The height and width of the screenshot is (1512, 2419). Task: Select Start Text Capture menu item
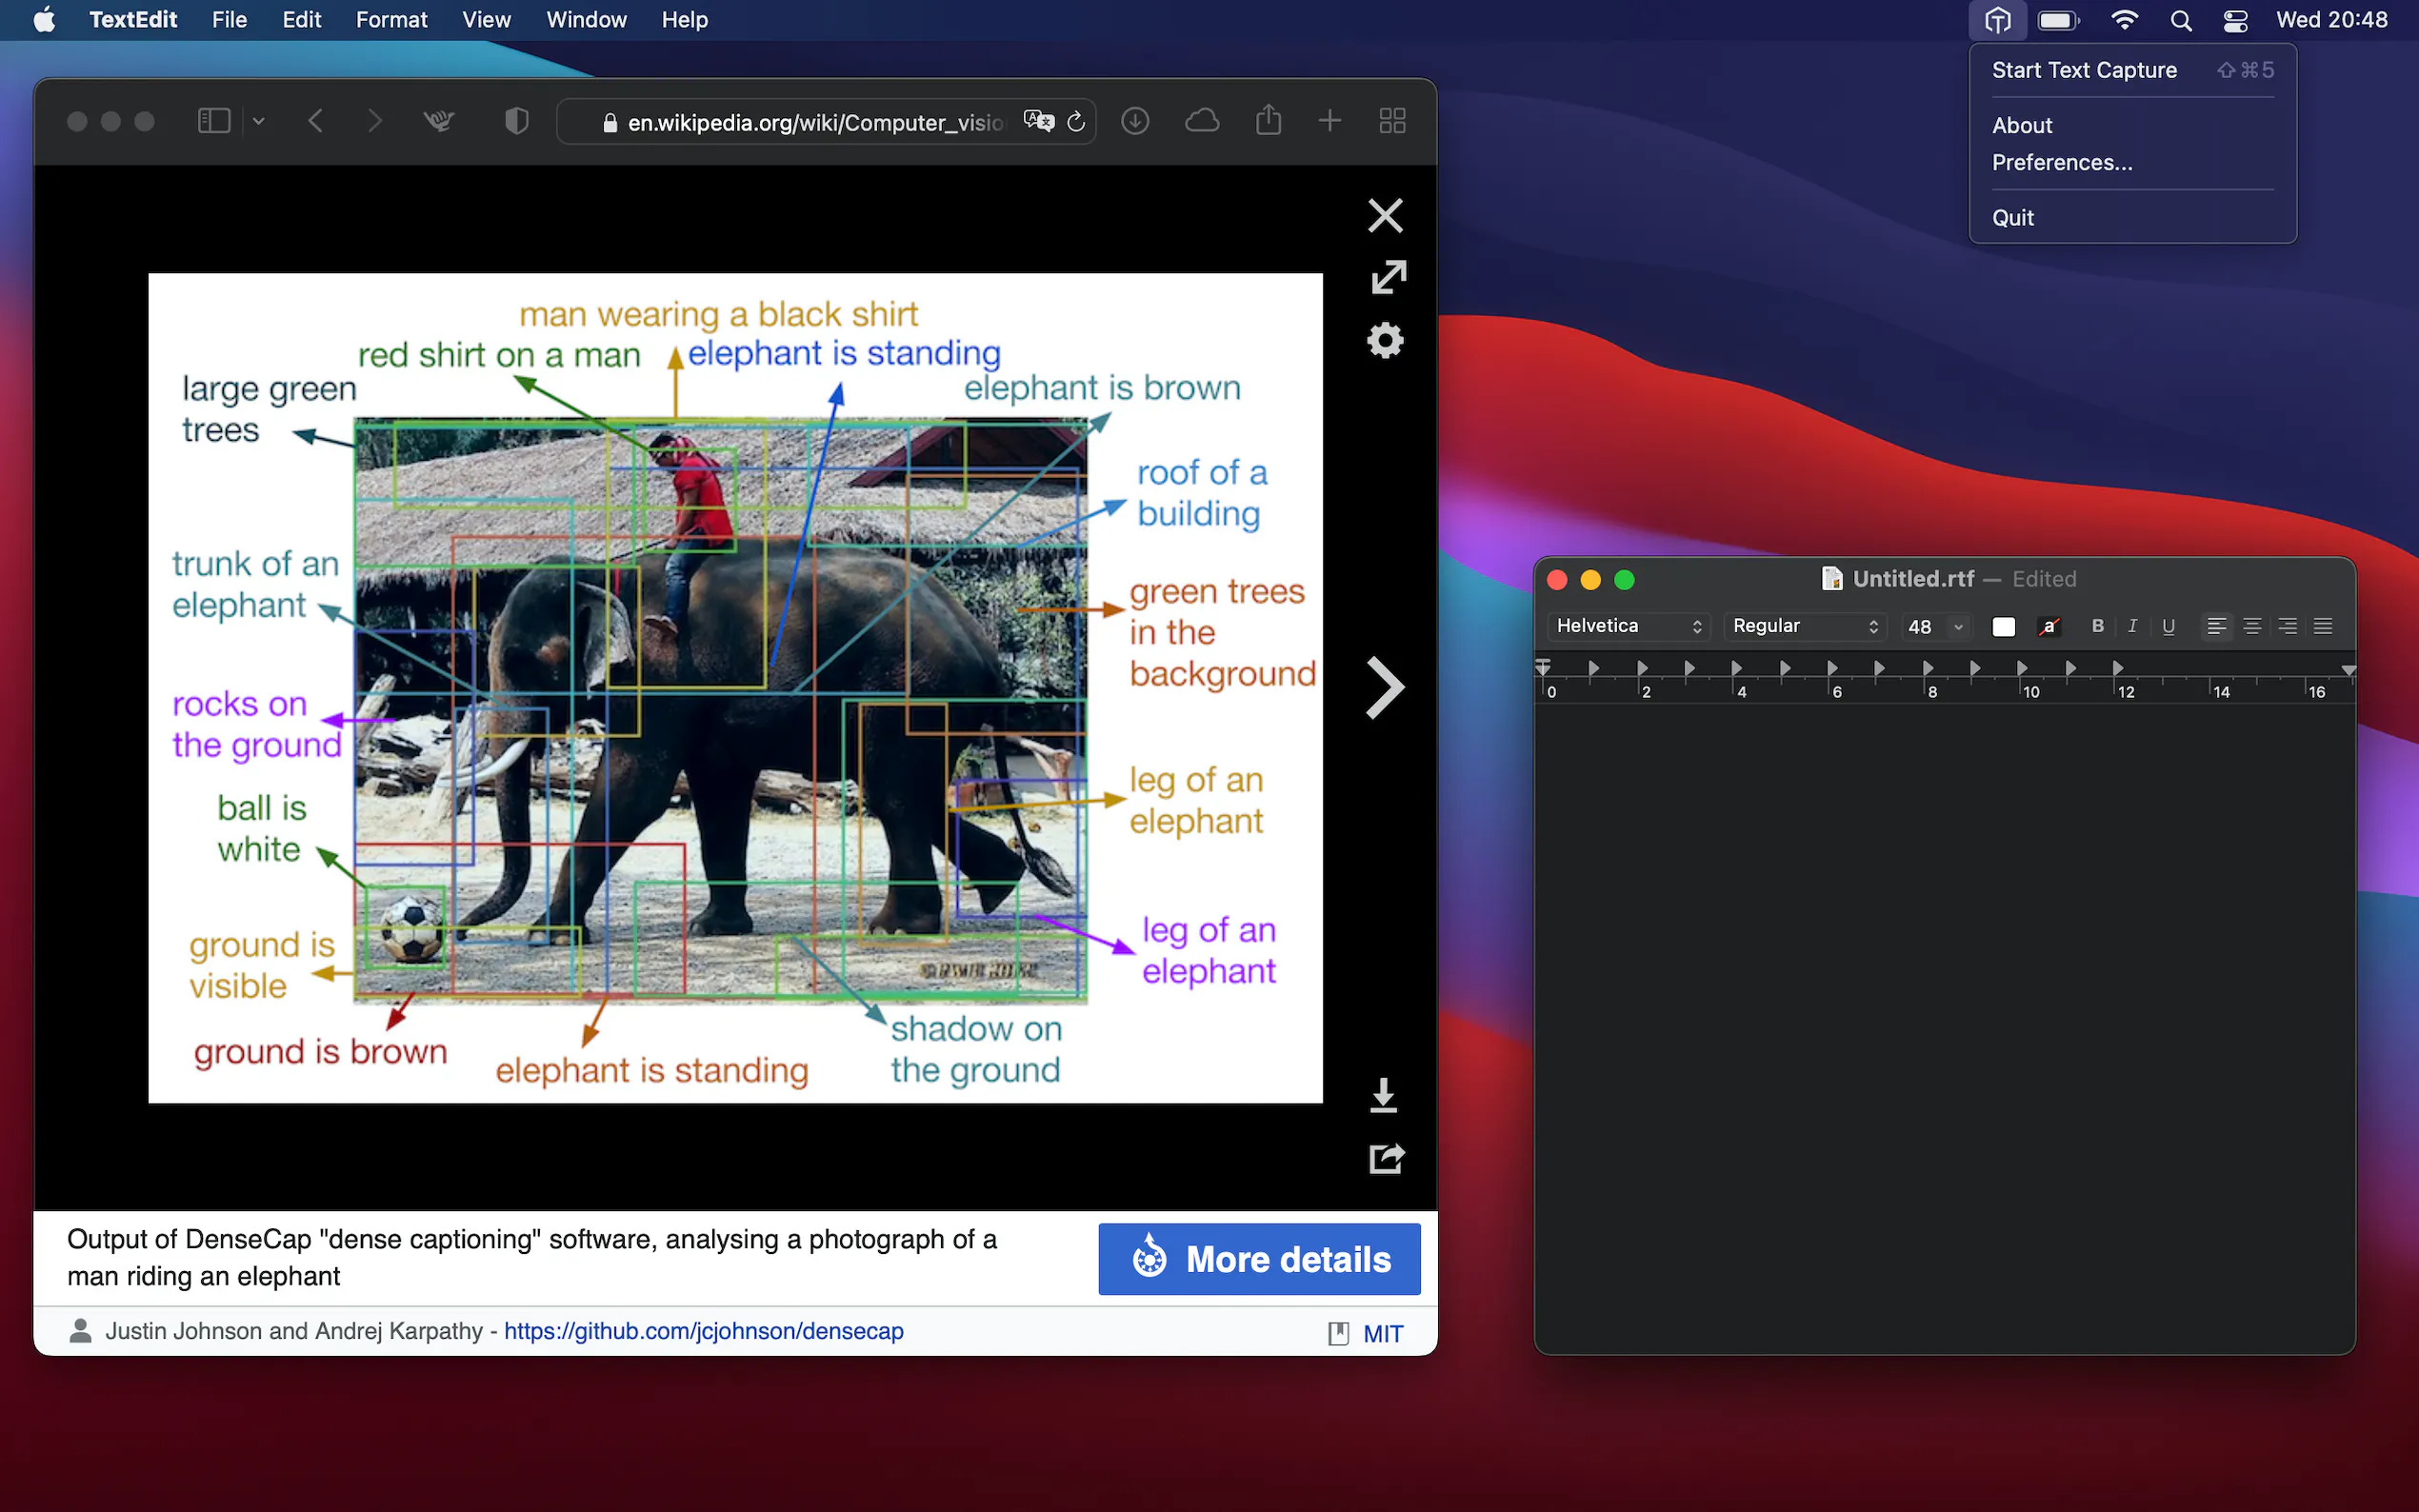click(x=2084, y=70)
